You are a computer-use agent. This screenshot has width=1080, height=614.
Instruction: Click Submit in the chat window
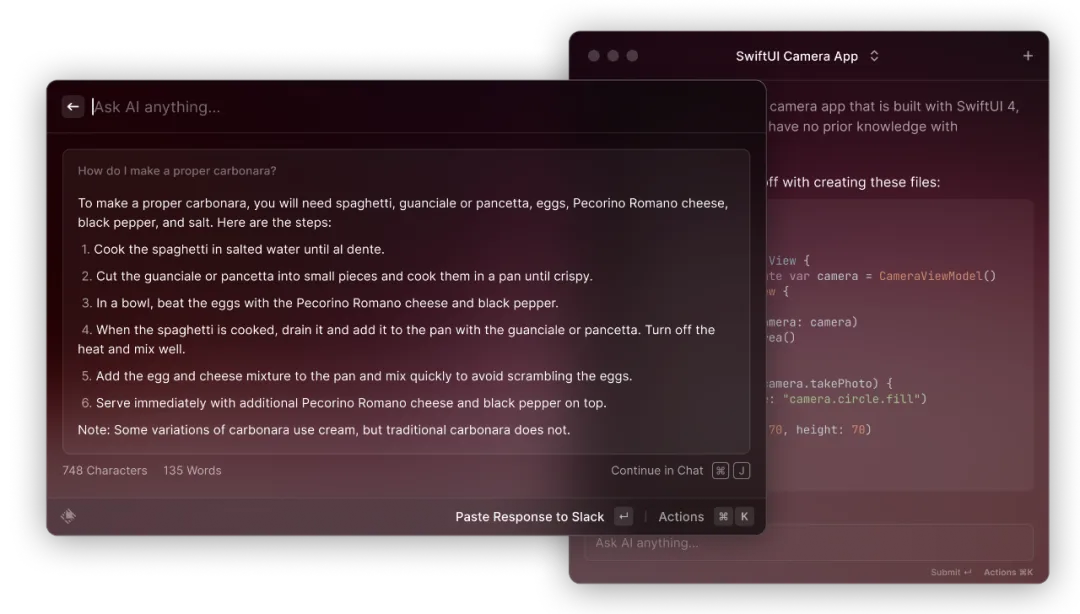[x=951, y=573]
